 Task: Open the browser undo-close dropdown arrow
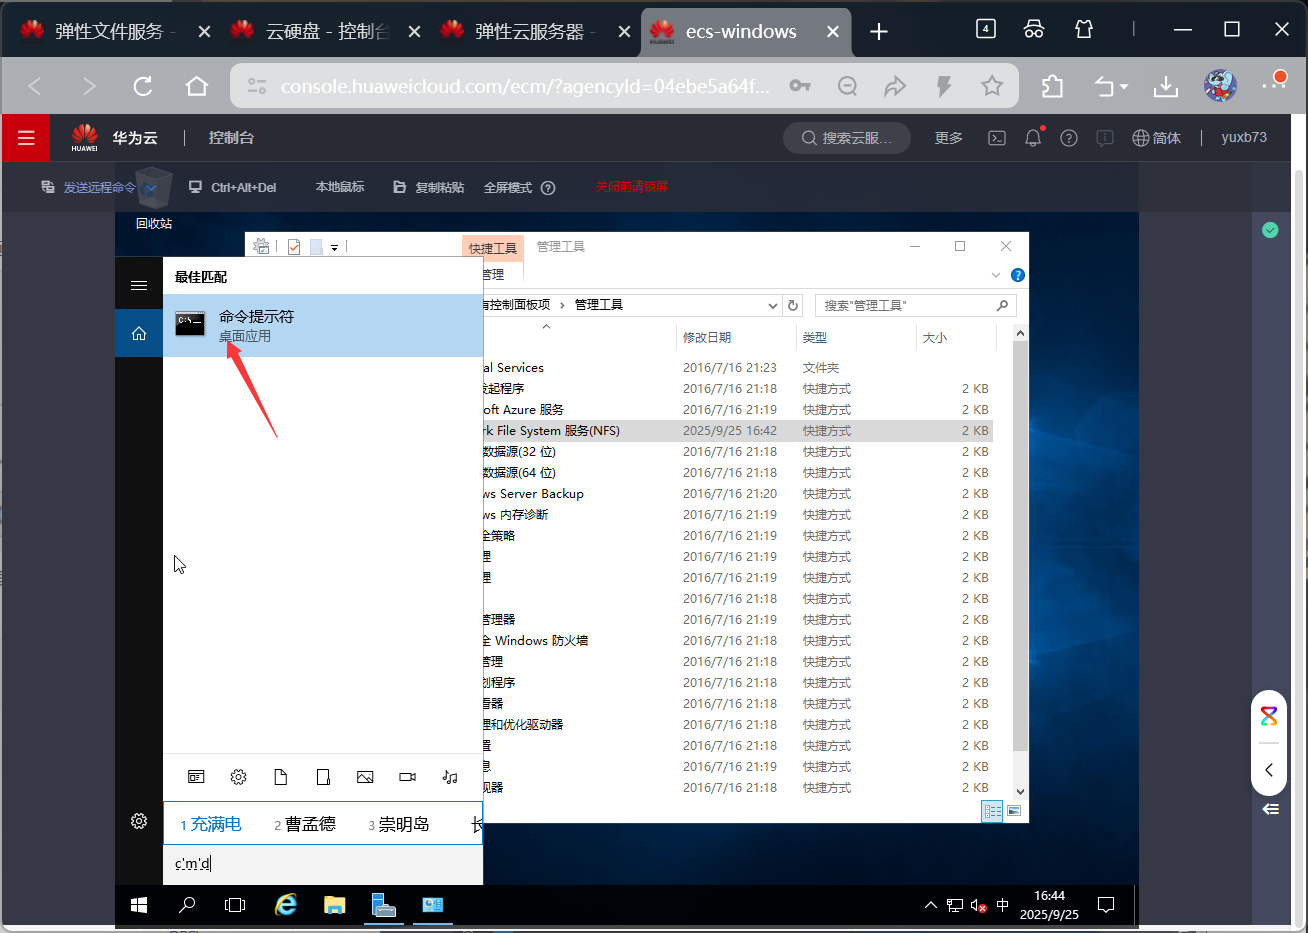click(x=1124, y=87)
